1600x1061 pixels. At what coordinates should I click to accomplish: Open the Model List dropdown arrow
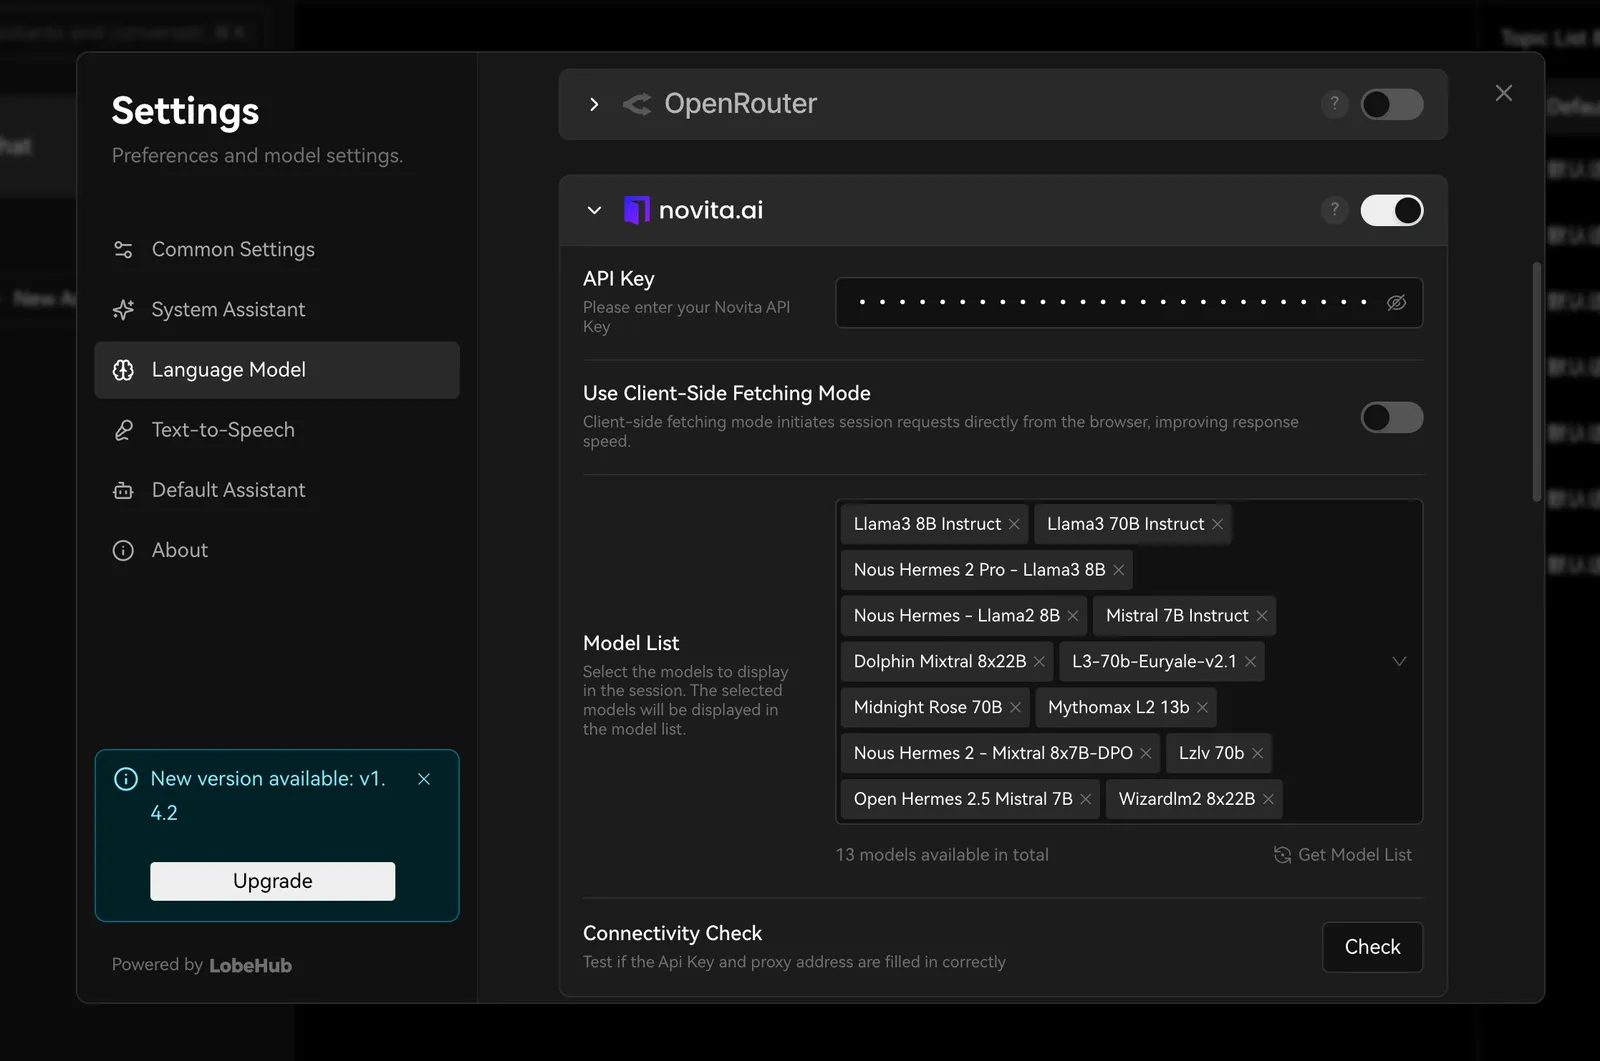(1399, 661)
